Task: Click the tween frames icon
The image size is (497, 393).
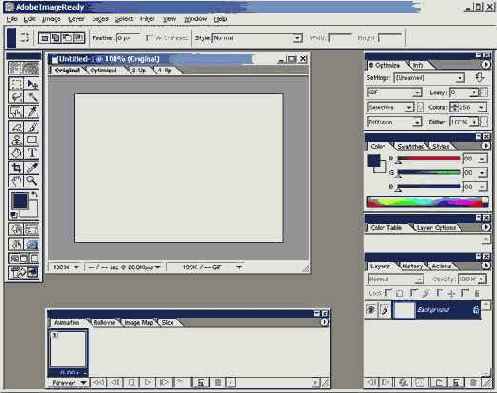Action: click(x=180, y=382)
